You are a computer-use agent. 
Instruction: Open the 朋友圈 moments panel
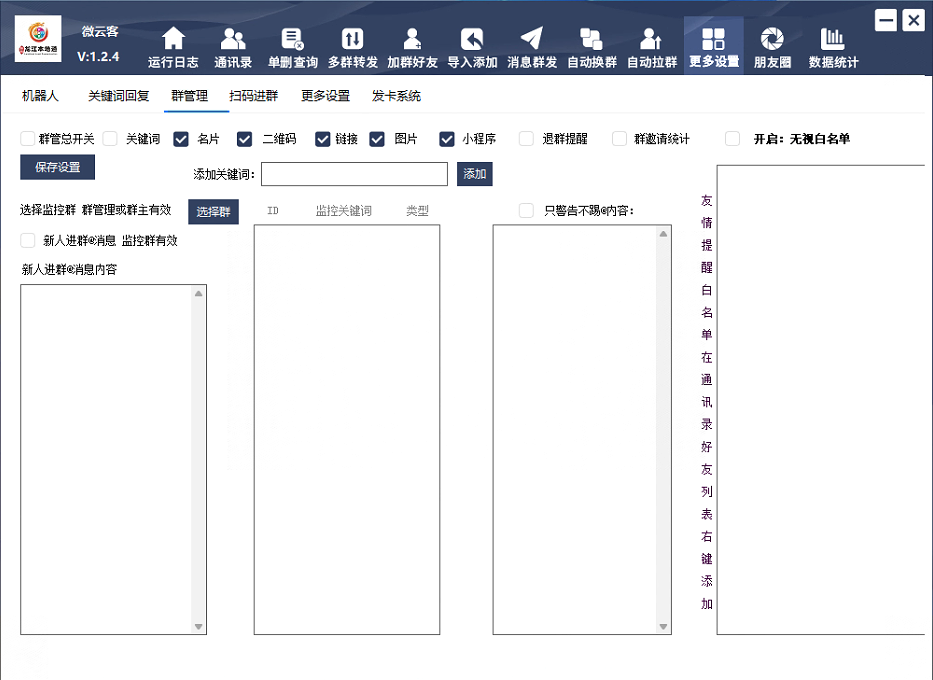[771, 44]
